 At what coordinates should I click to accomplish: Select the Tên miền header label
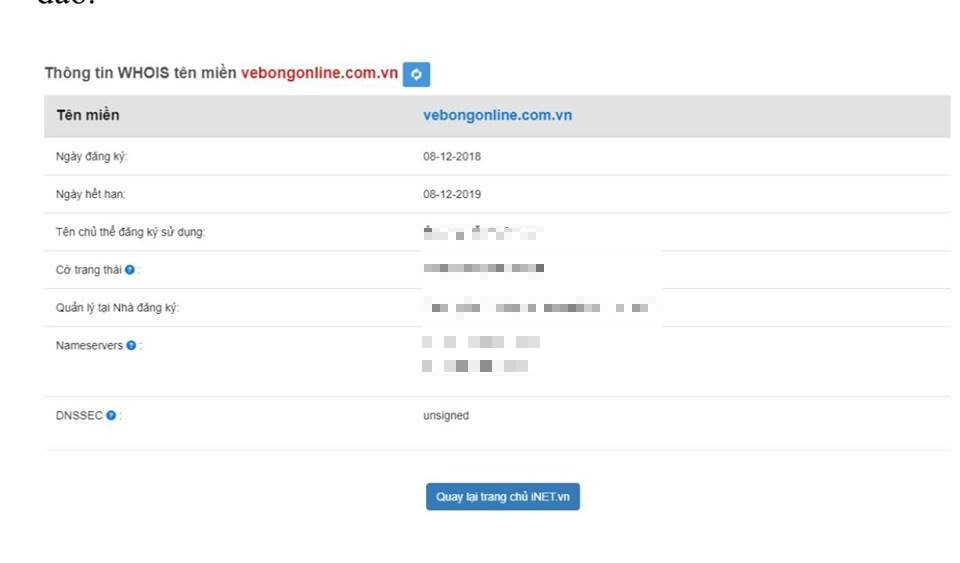click(x=88, y=115)
